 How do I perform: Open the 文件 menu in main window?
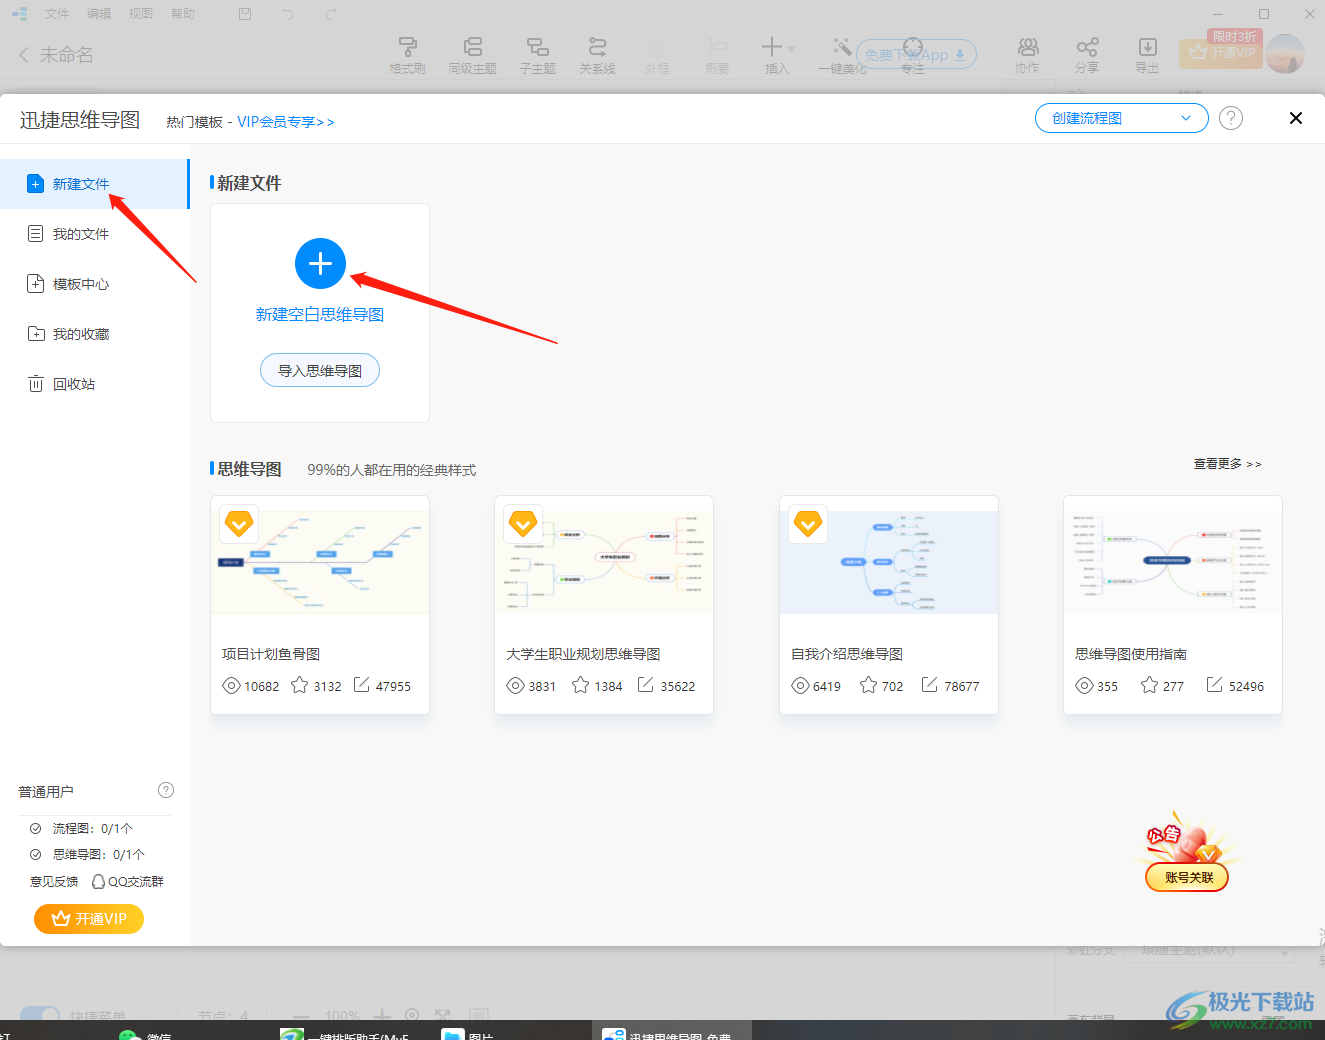tap(57, 14)
